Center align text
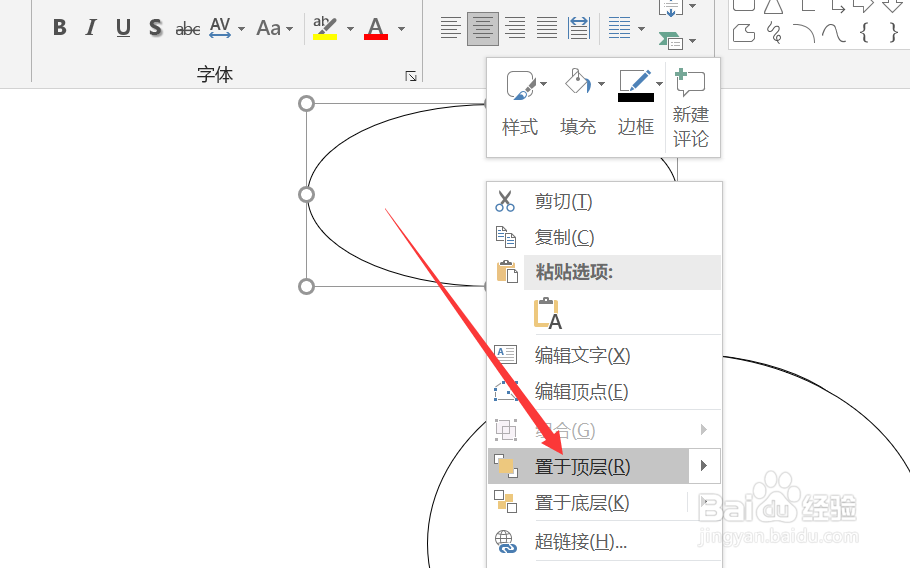910x568 pixels. 482,27
